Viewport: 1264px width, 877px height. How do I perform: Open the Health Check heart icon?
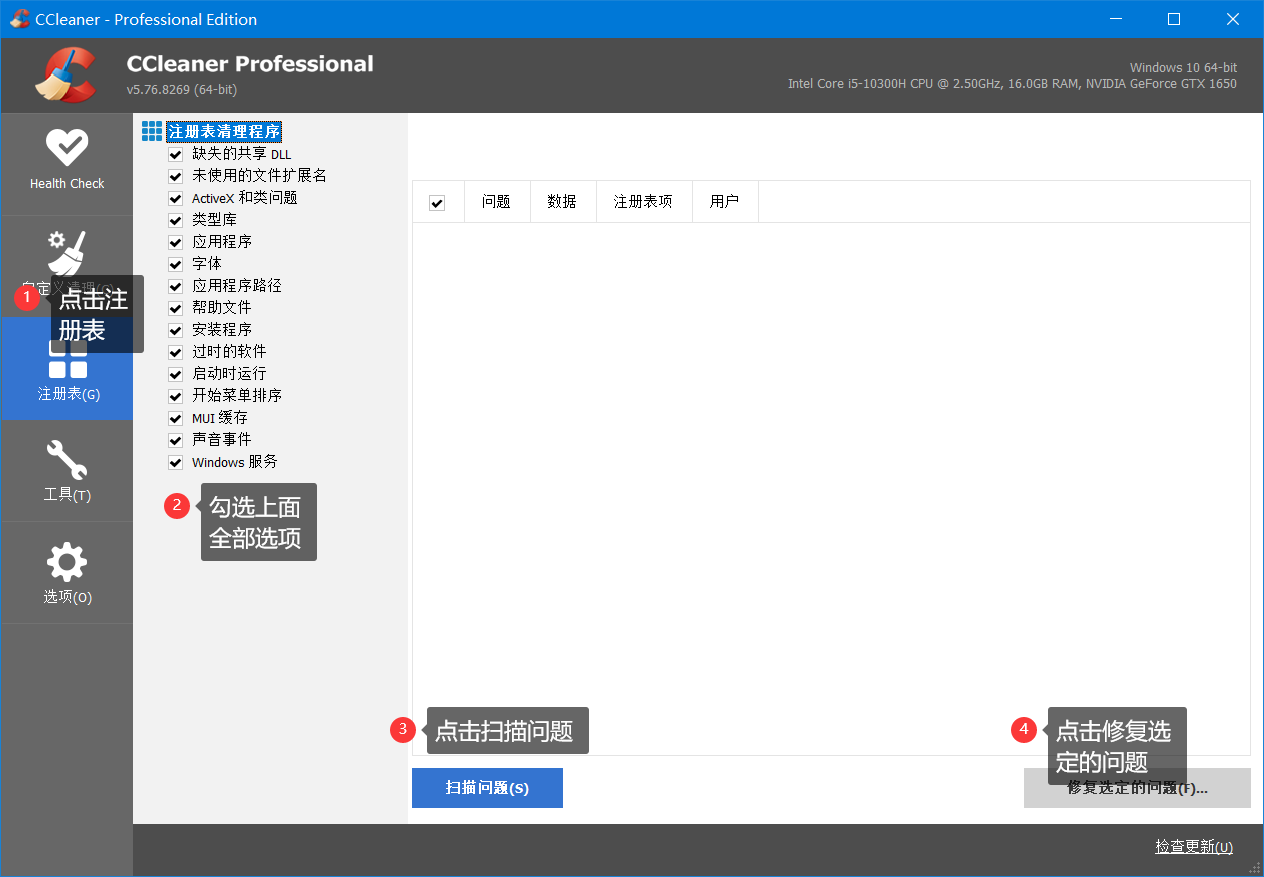(x=67, y=147)
